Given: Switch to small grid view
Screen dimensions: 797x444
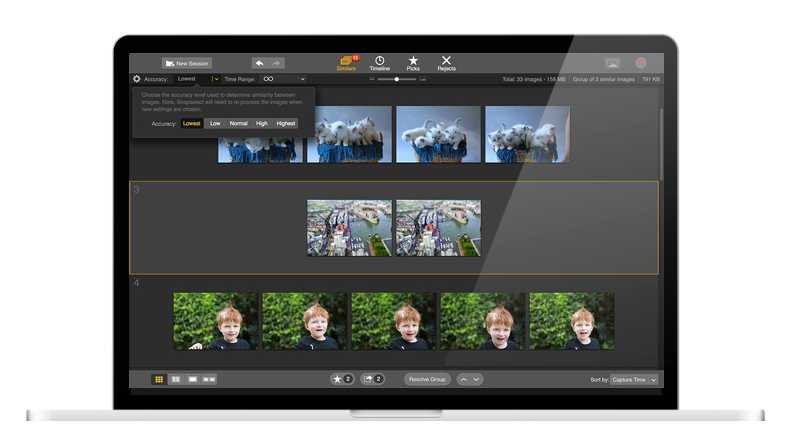Looking at the screenshot, I should [159, 379].
